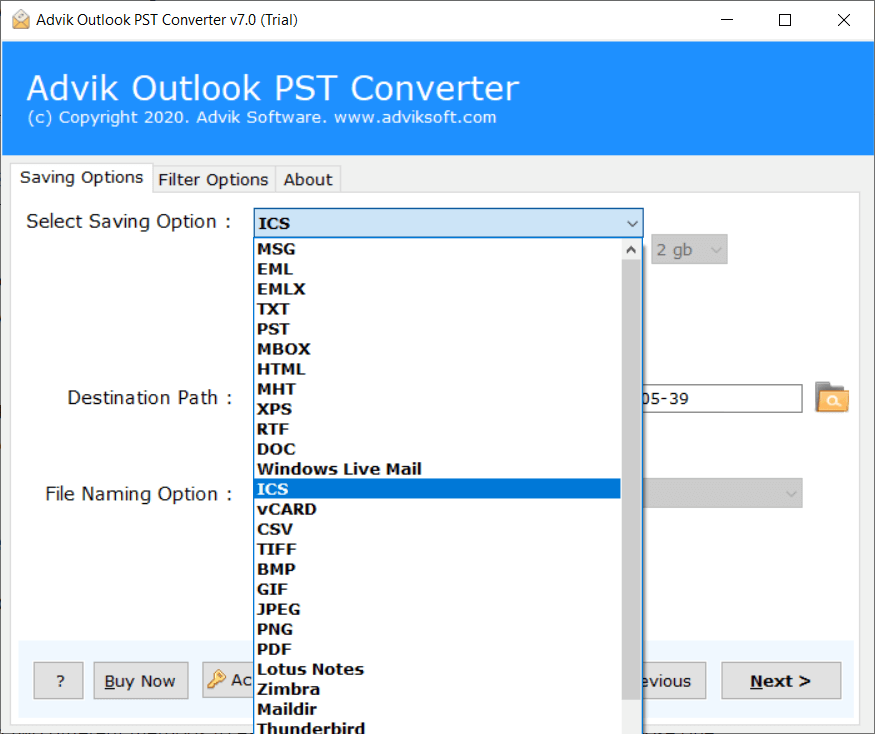Image resolution: width=875 pixels, height=734 pixels.
Task: Expand the Select Saving Option combo box
Action: coord(448,223)
